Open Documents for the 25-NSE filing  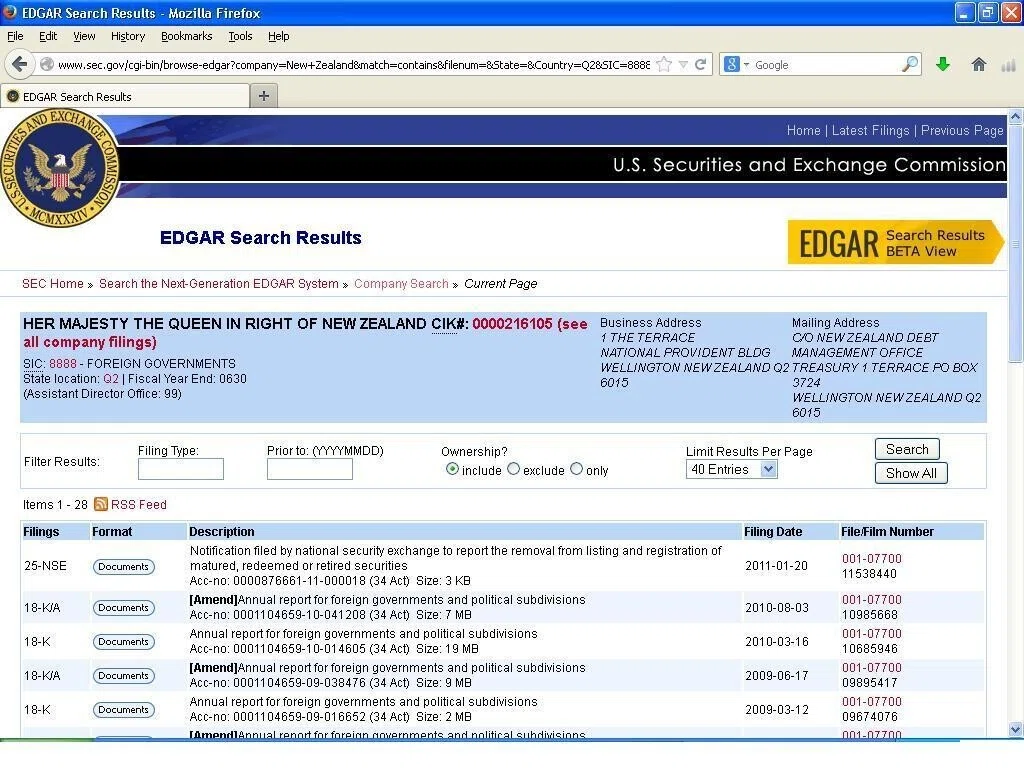click(123, 567)
